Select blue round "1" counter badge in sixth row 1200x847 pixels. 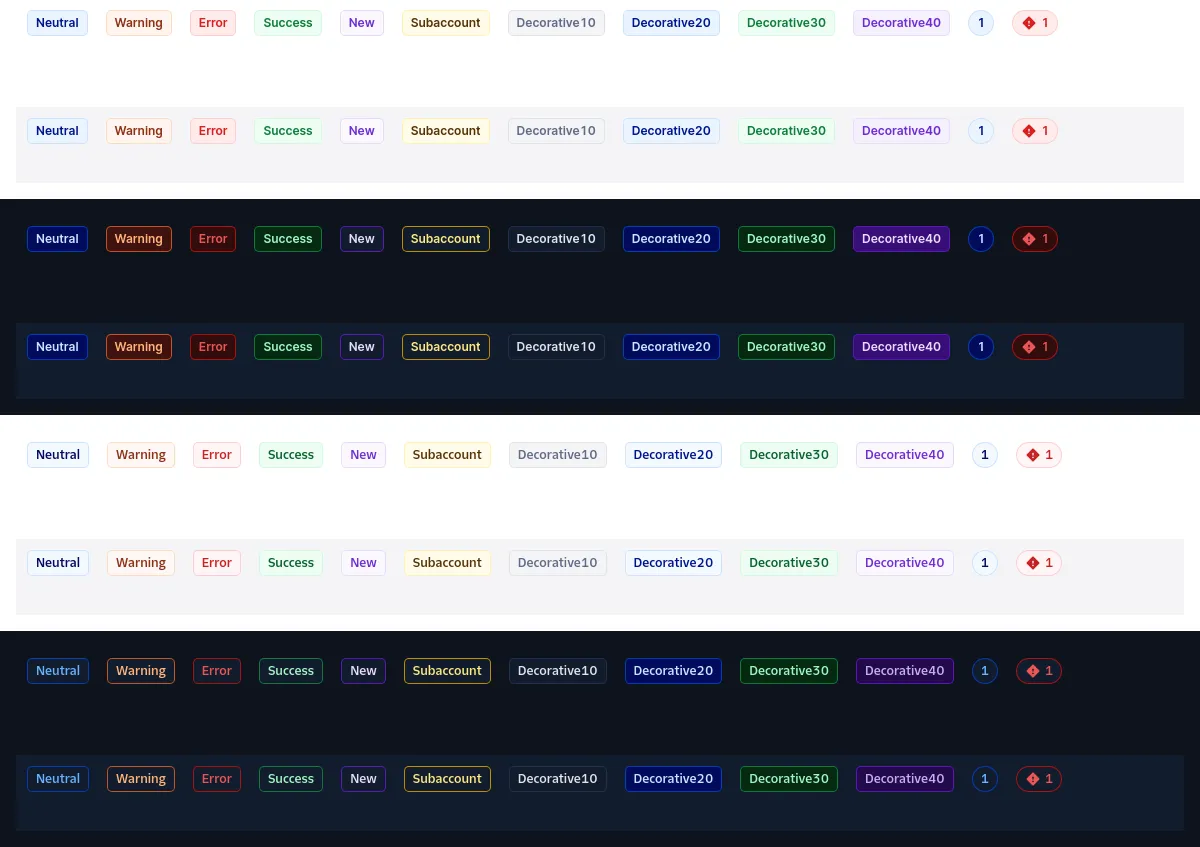coord(985,563)
